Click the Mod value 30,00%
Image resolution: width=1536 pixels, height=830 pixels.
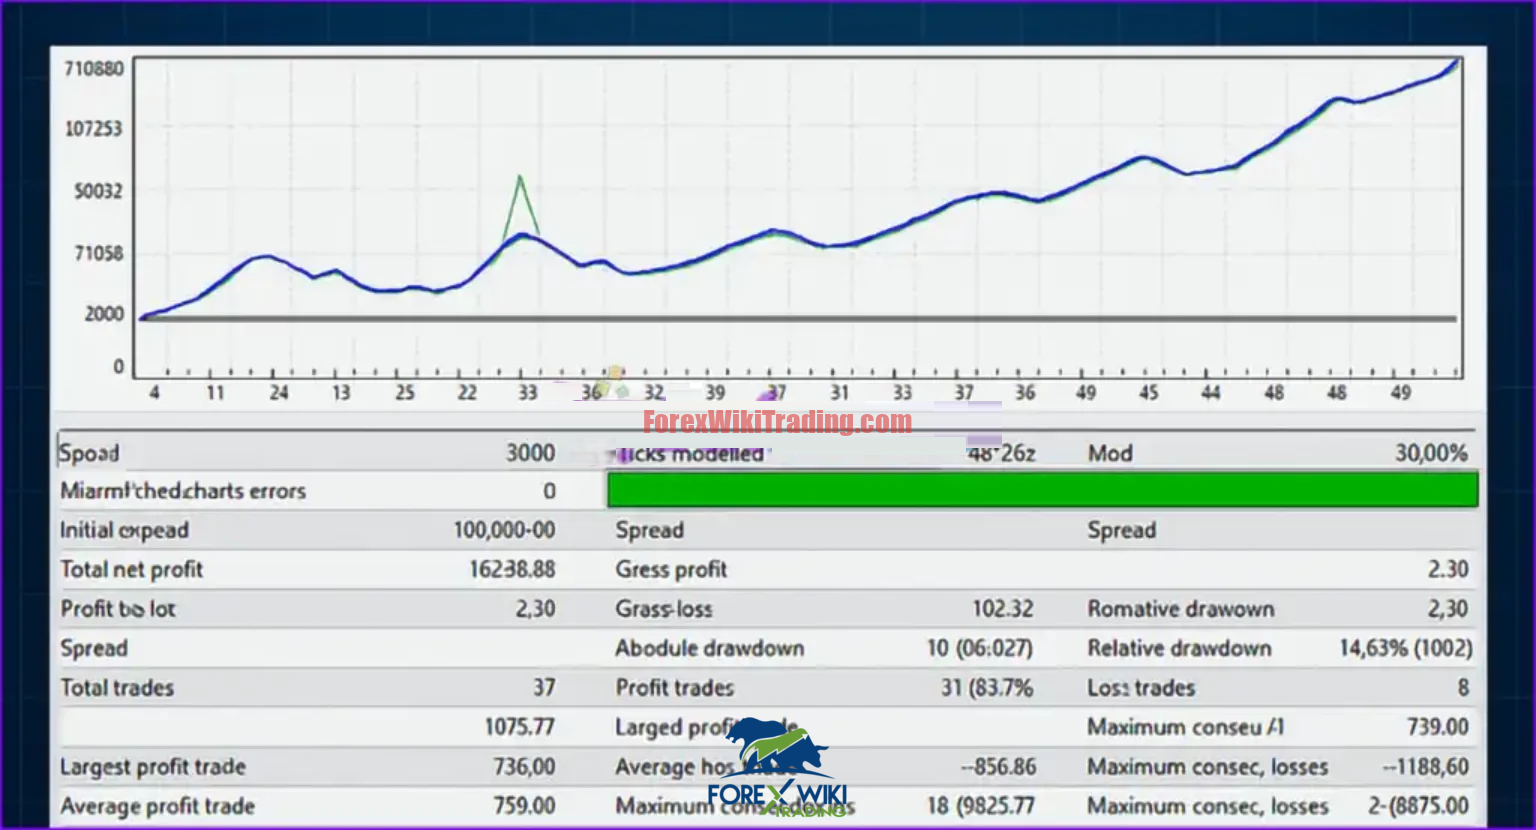(x=1431, y=453)
